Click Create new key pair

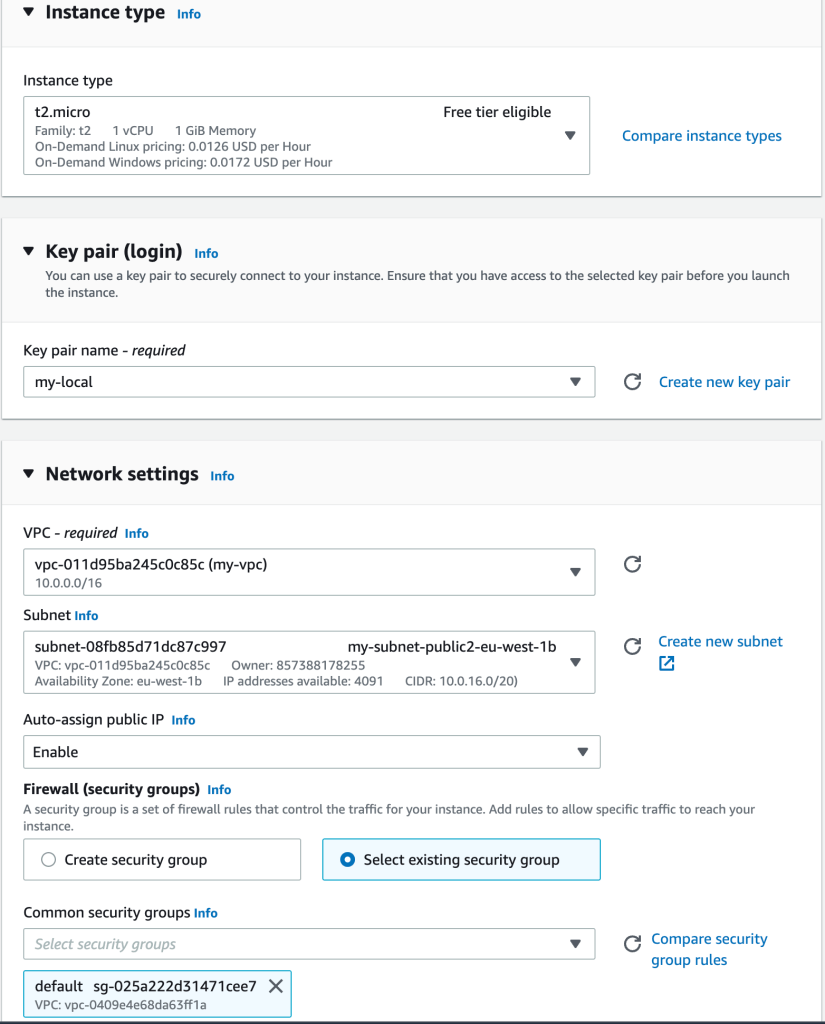(723, 381)
